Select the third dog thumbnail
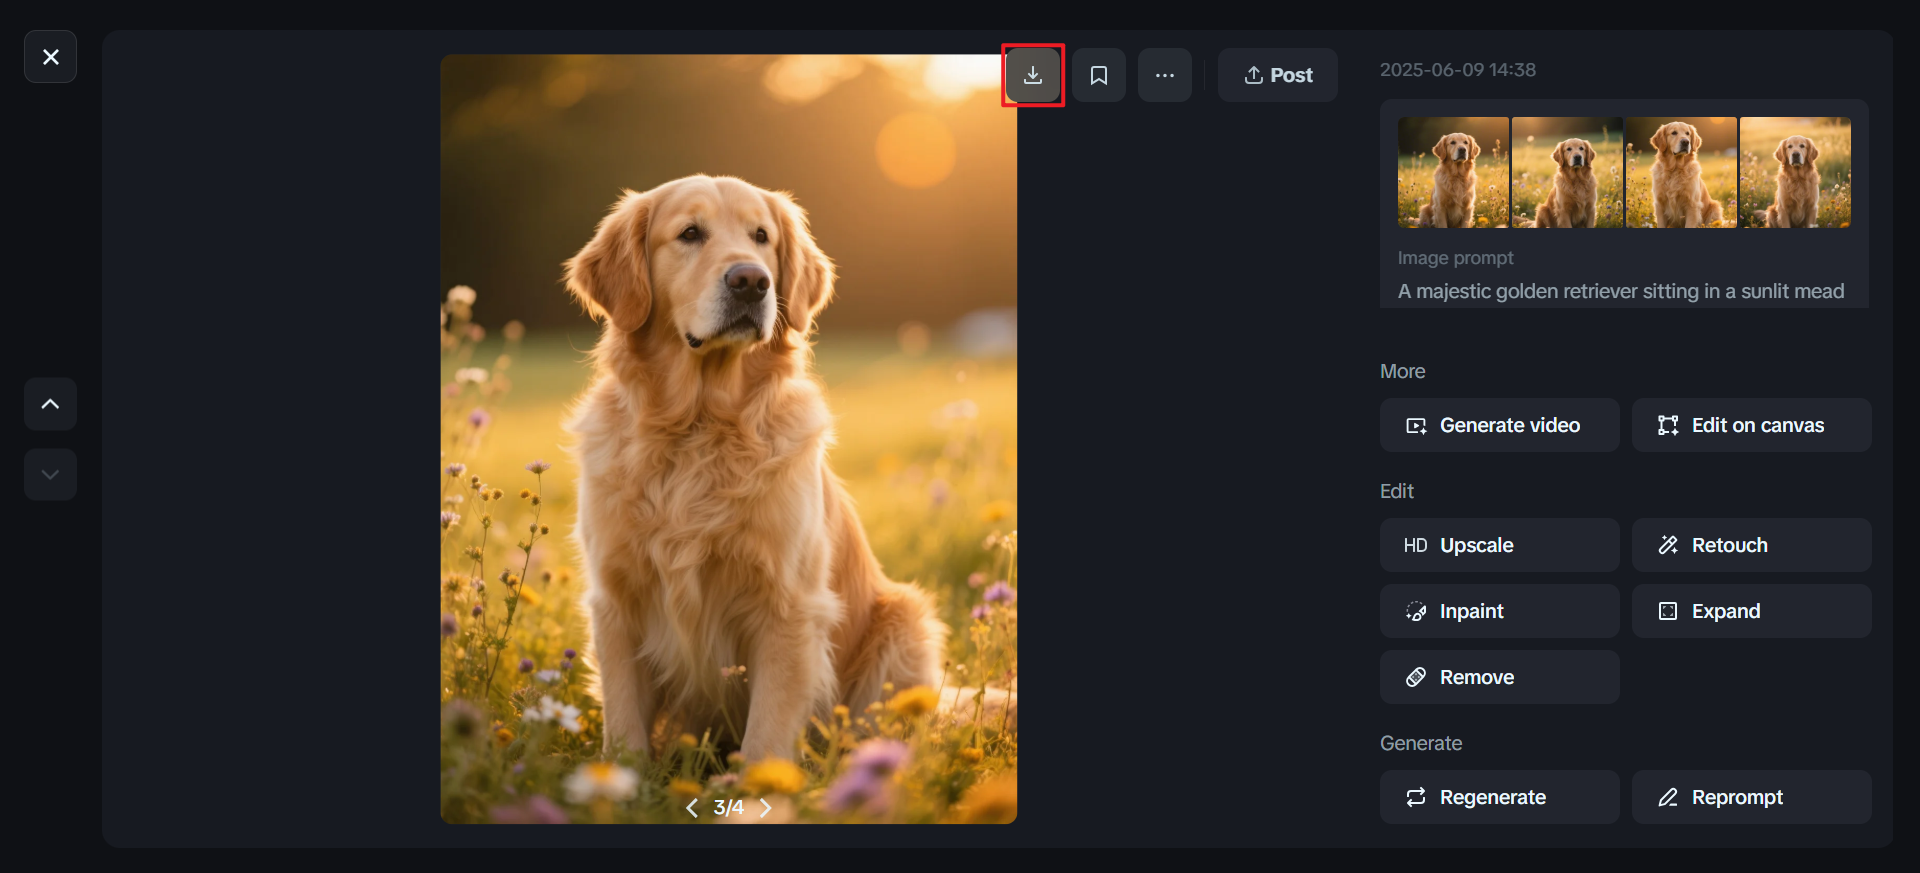 1681,172
